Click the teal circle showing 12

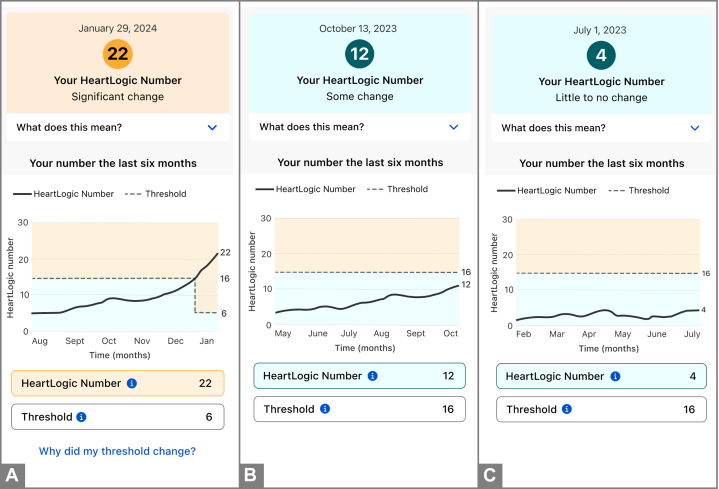[360, 54]
